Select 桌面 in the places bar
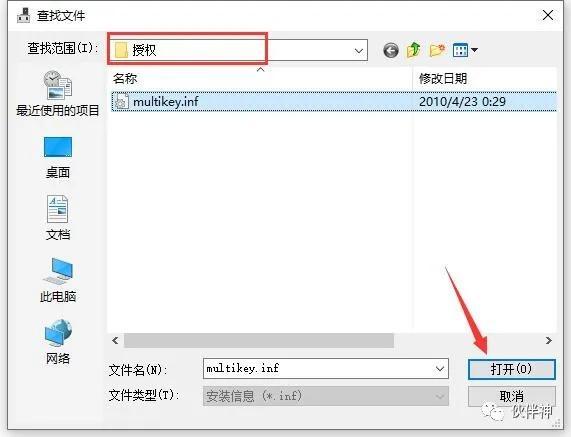This screenshot has height=437, width=571. click(x=58, y=157)
